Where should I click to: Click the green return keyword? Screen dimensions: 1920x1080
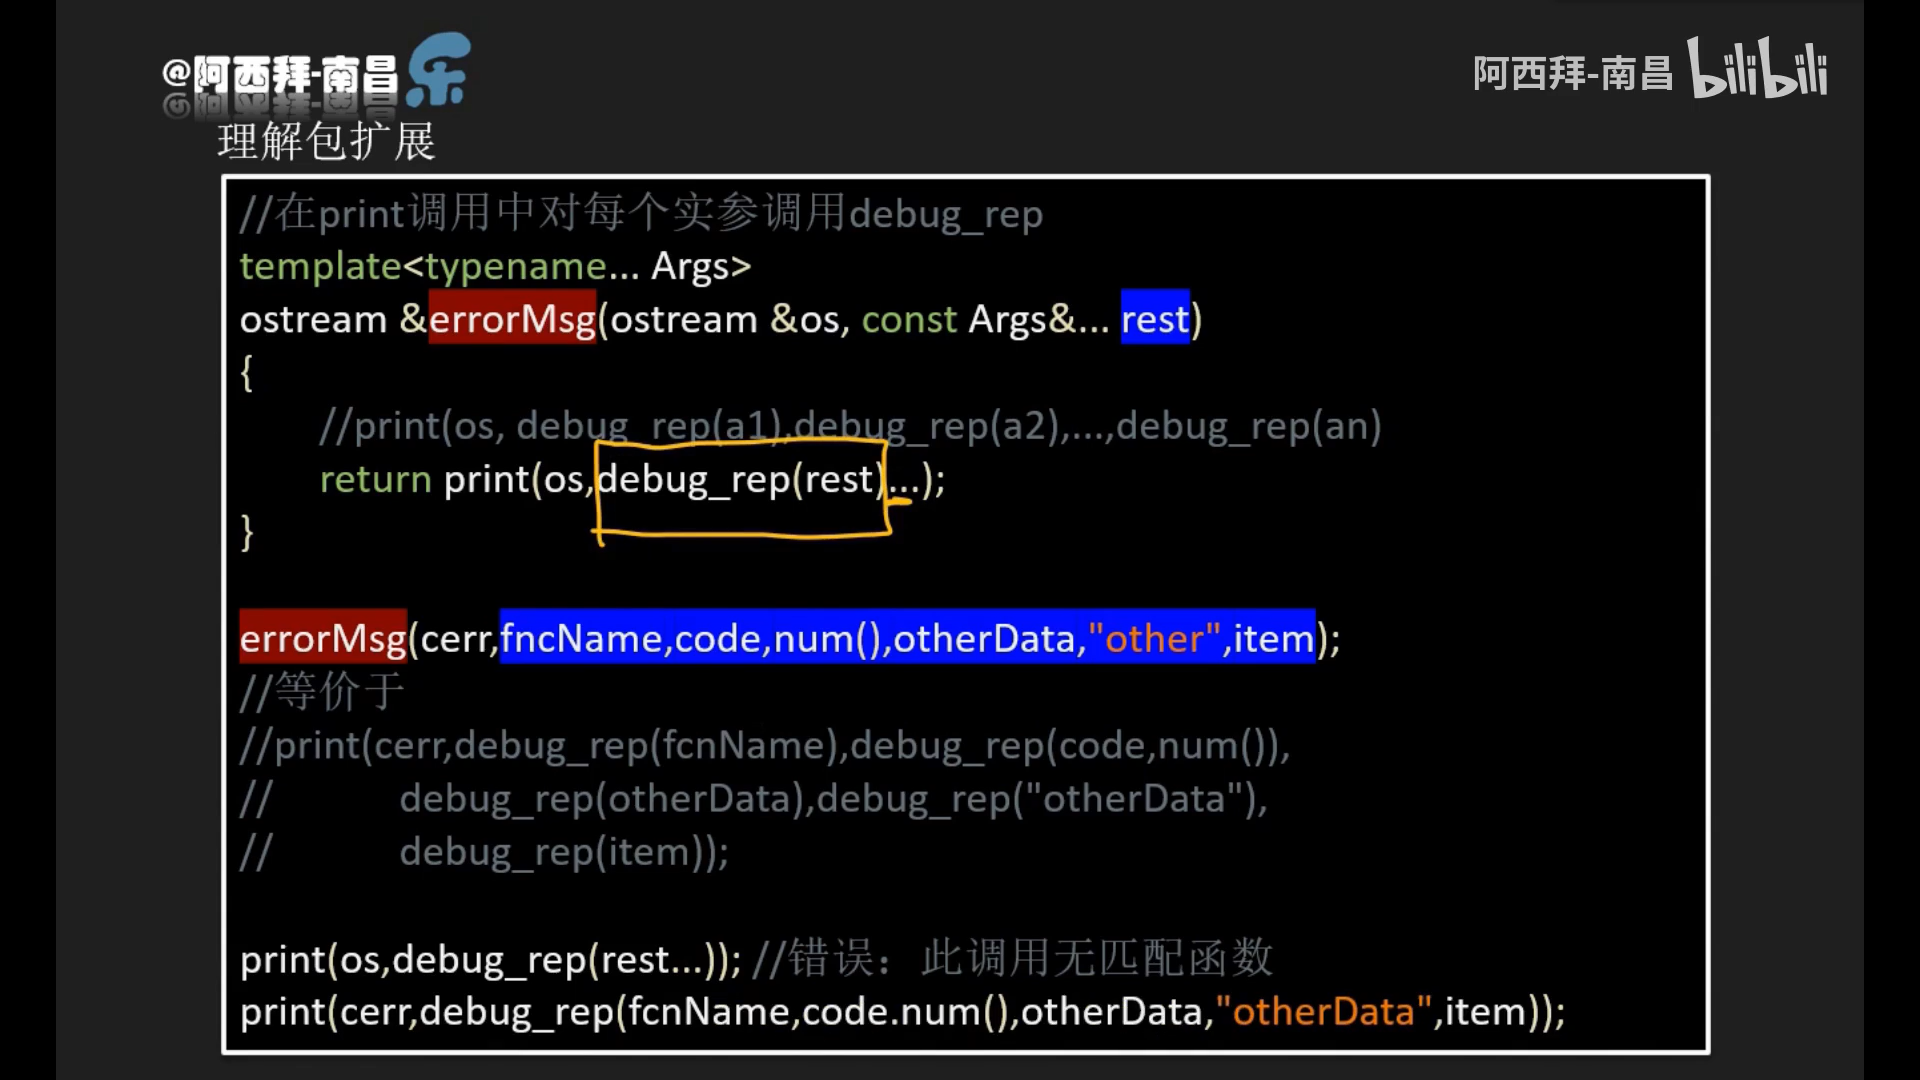[375, 479]
